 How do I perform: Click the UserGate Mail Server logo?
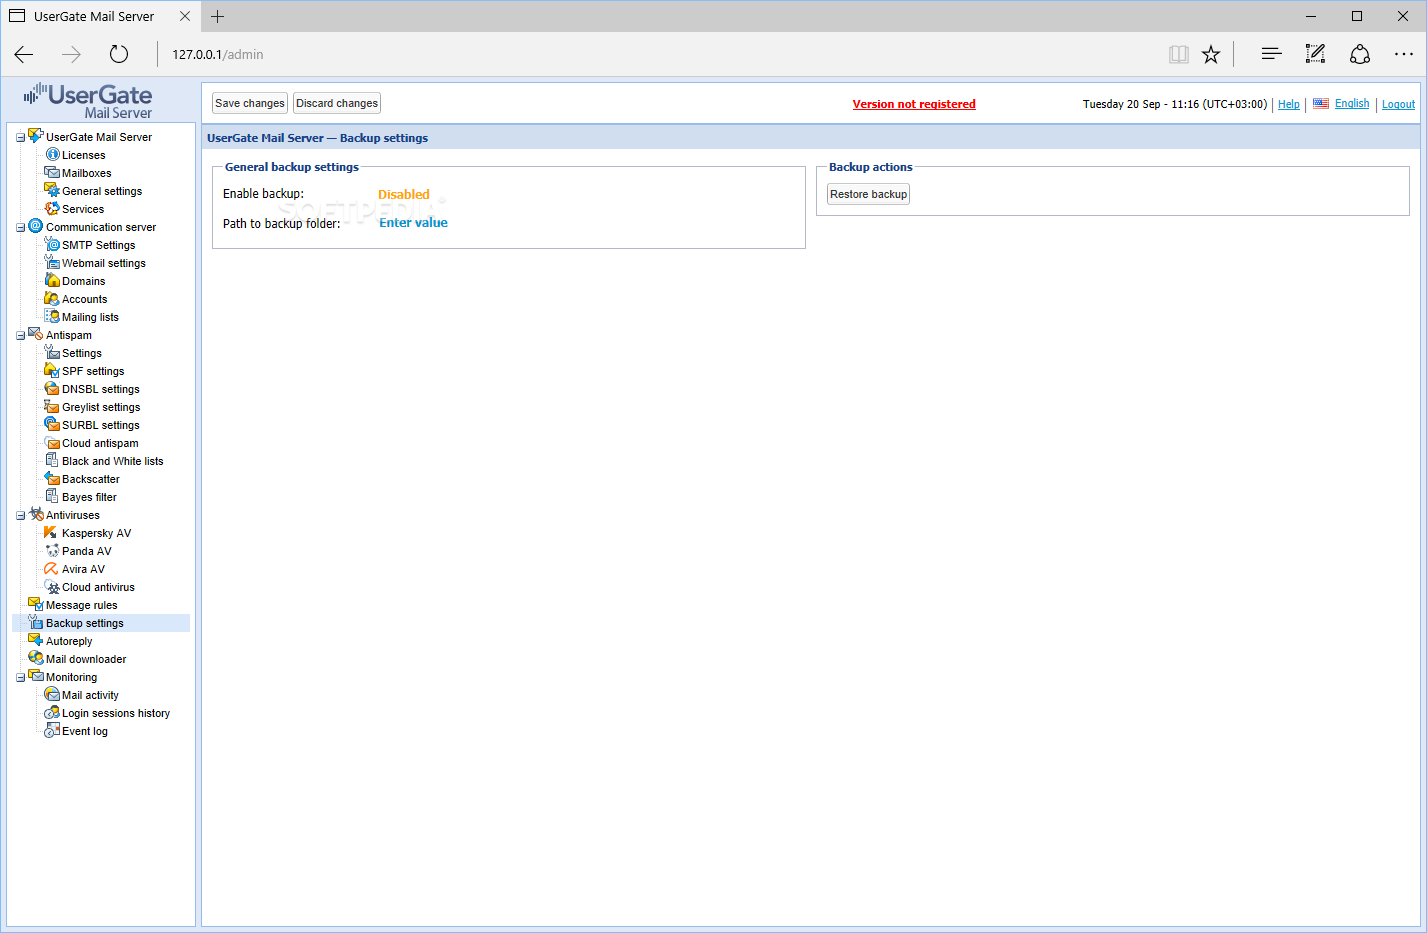click(89, 101)
